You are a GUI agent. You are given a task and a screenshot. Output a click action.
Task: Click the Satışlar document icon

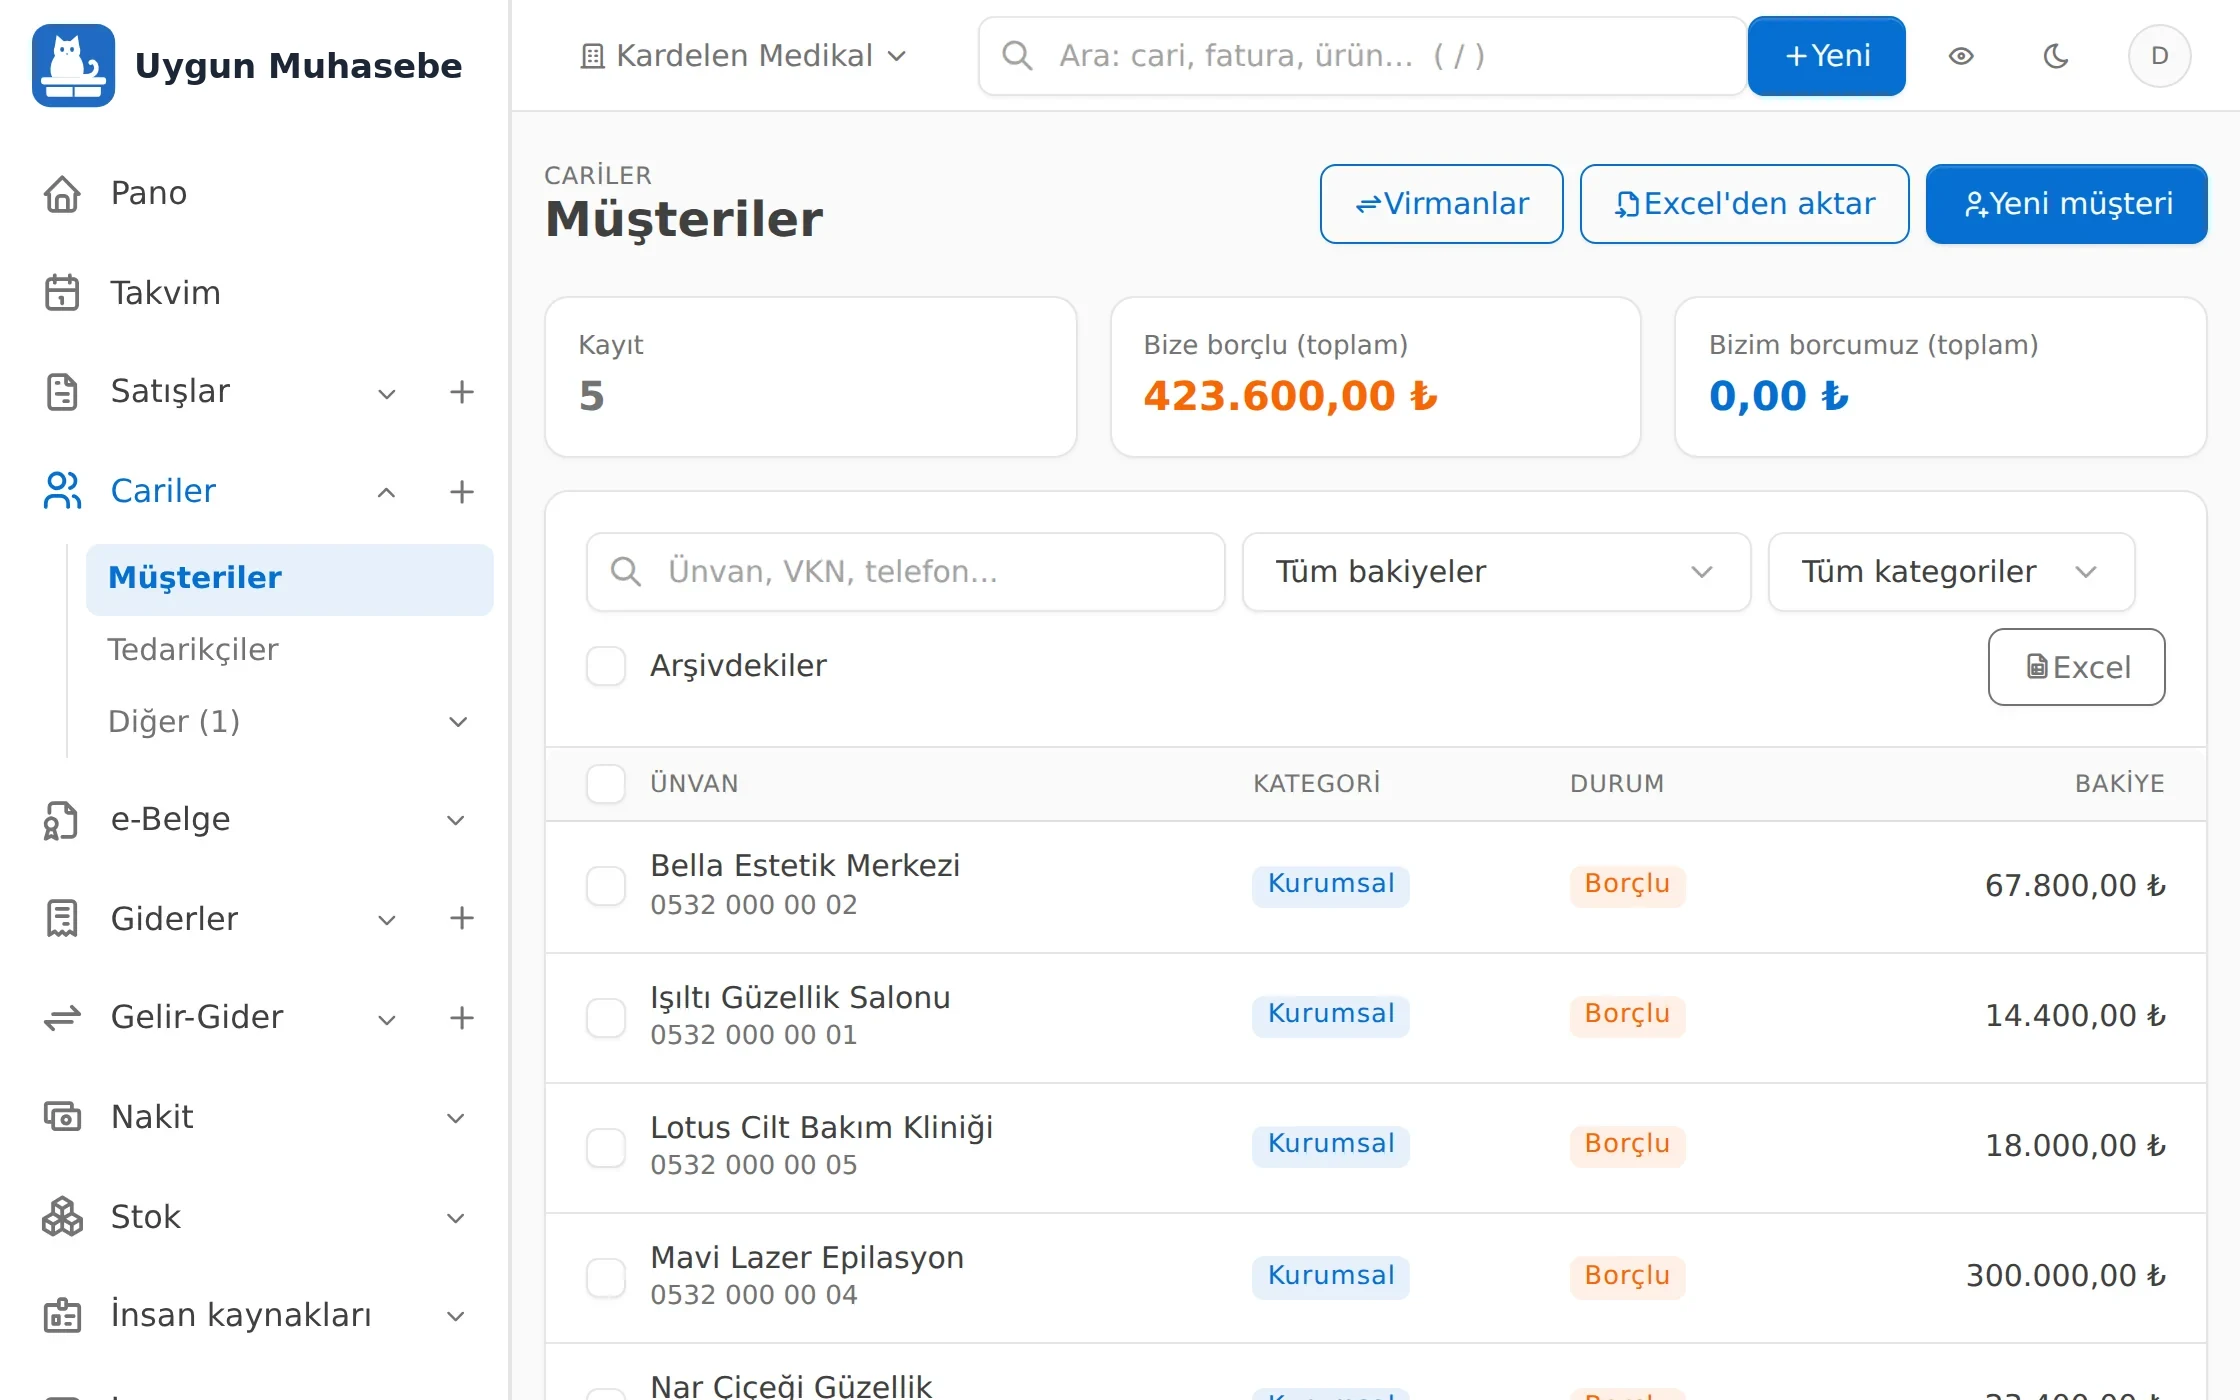[62, 392]
